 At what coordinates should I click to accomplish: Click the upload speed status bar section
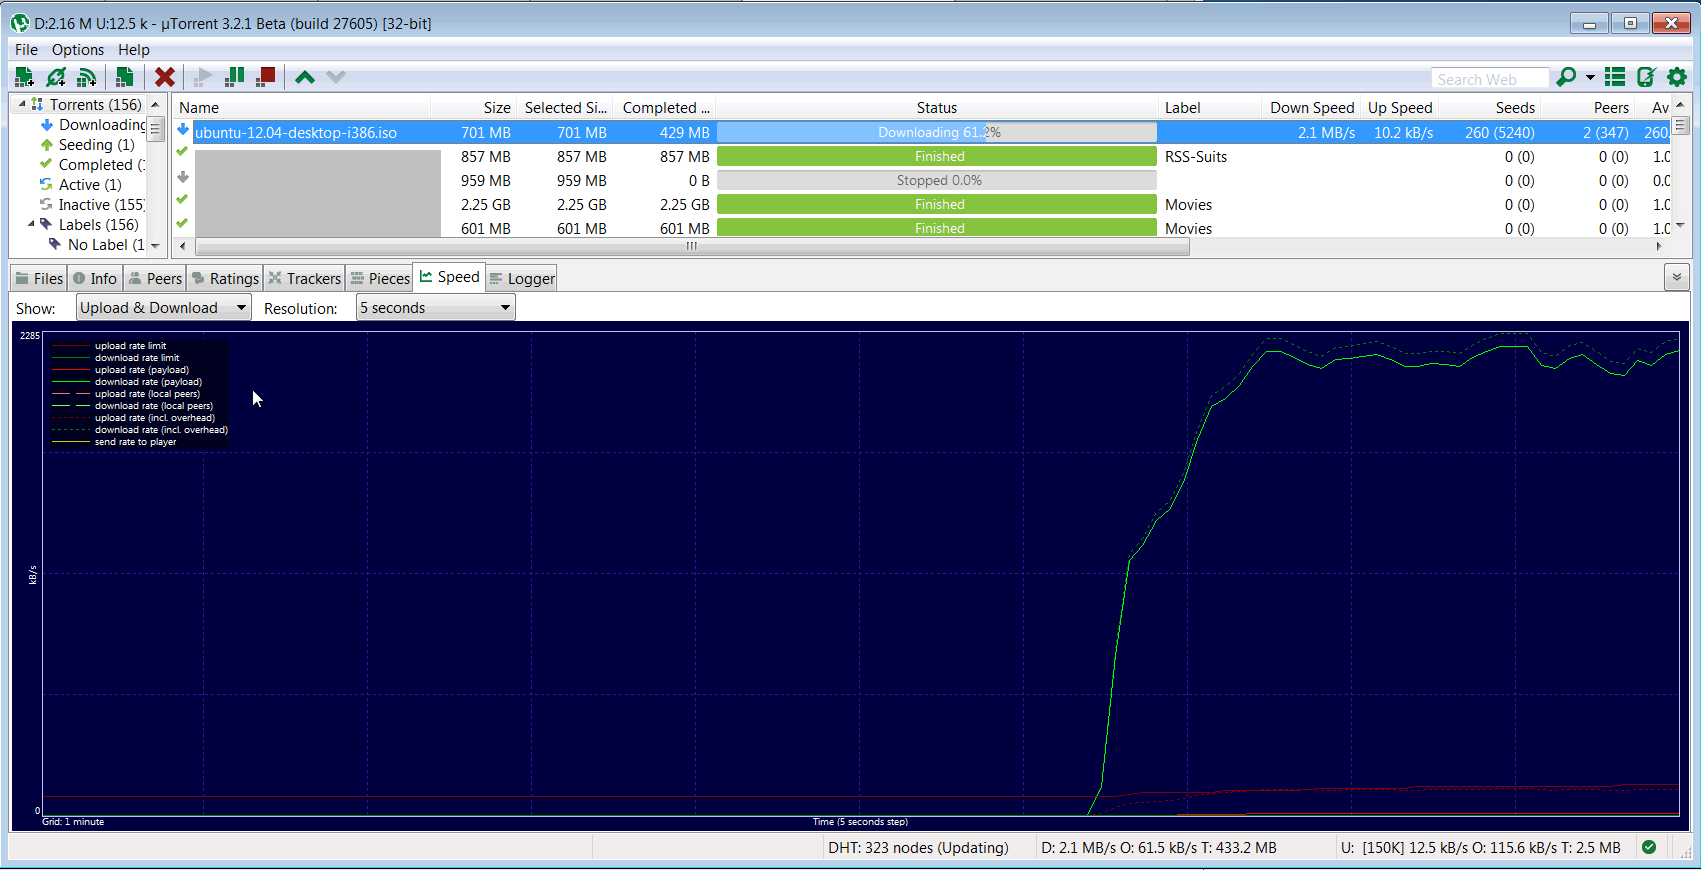[1480, 847]
